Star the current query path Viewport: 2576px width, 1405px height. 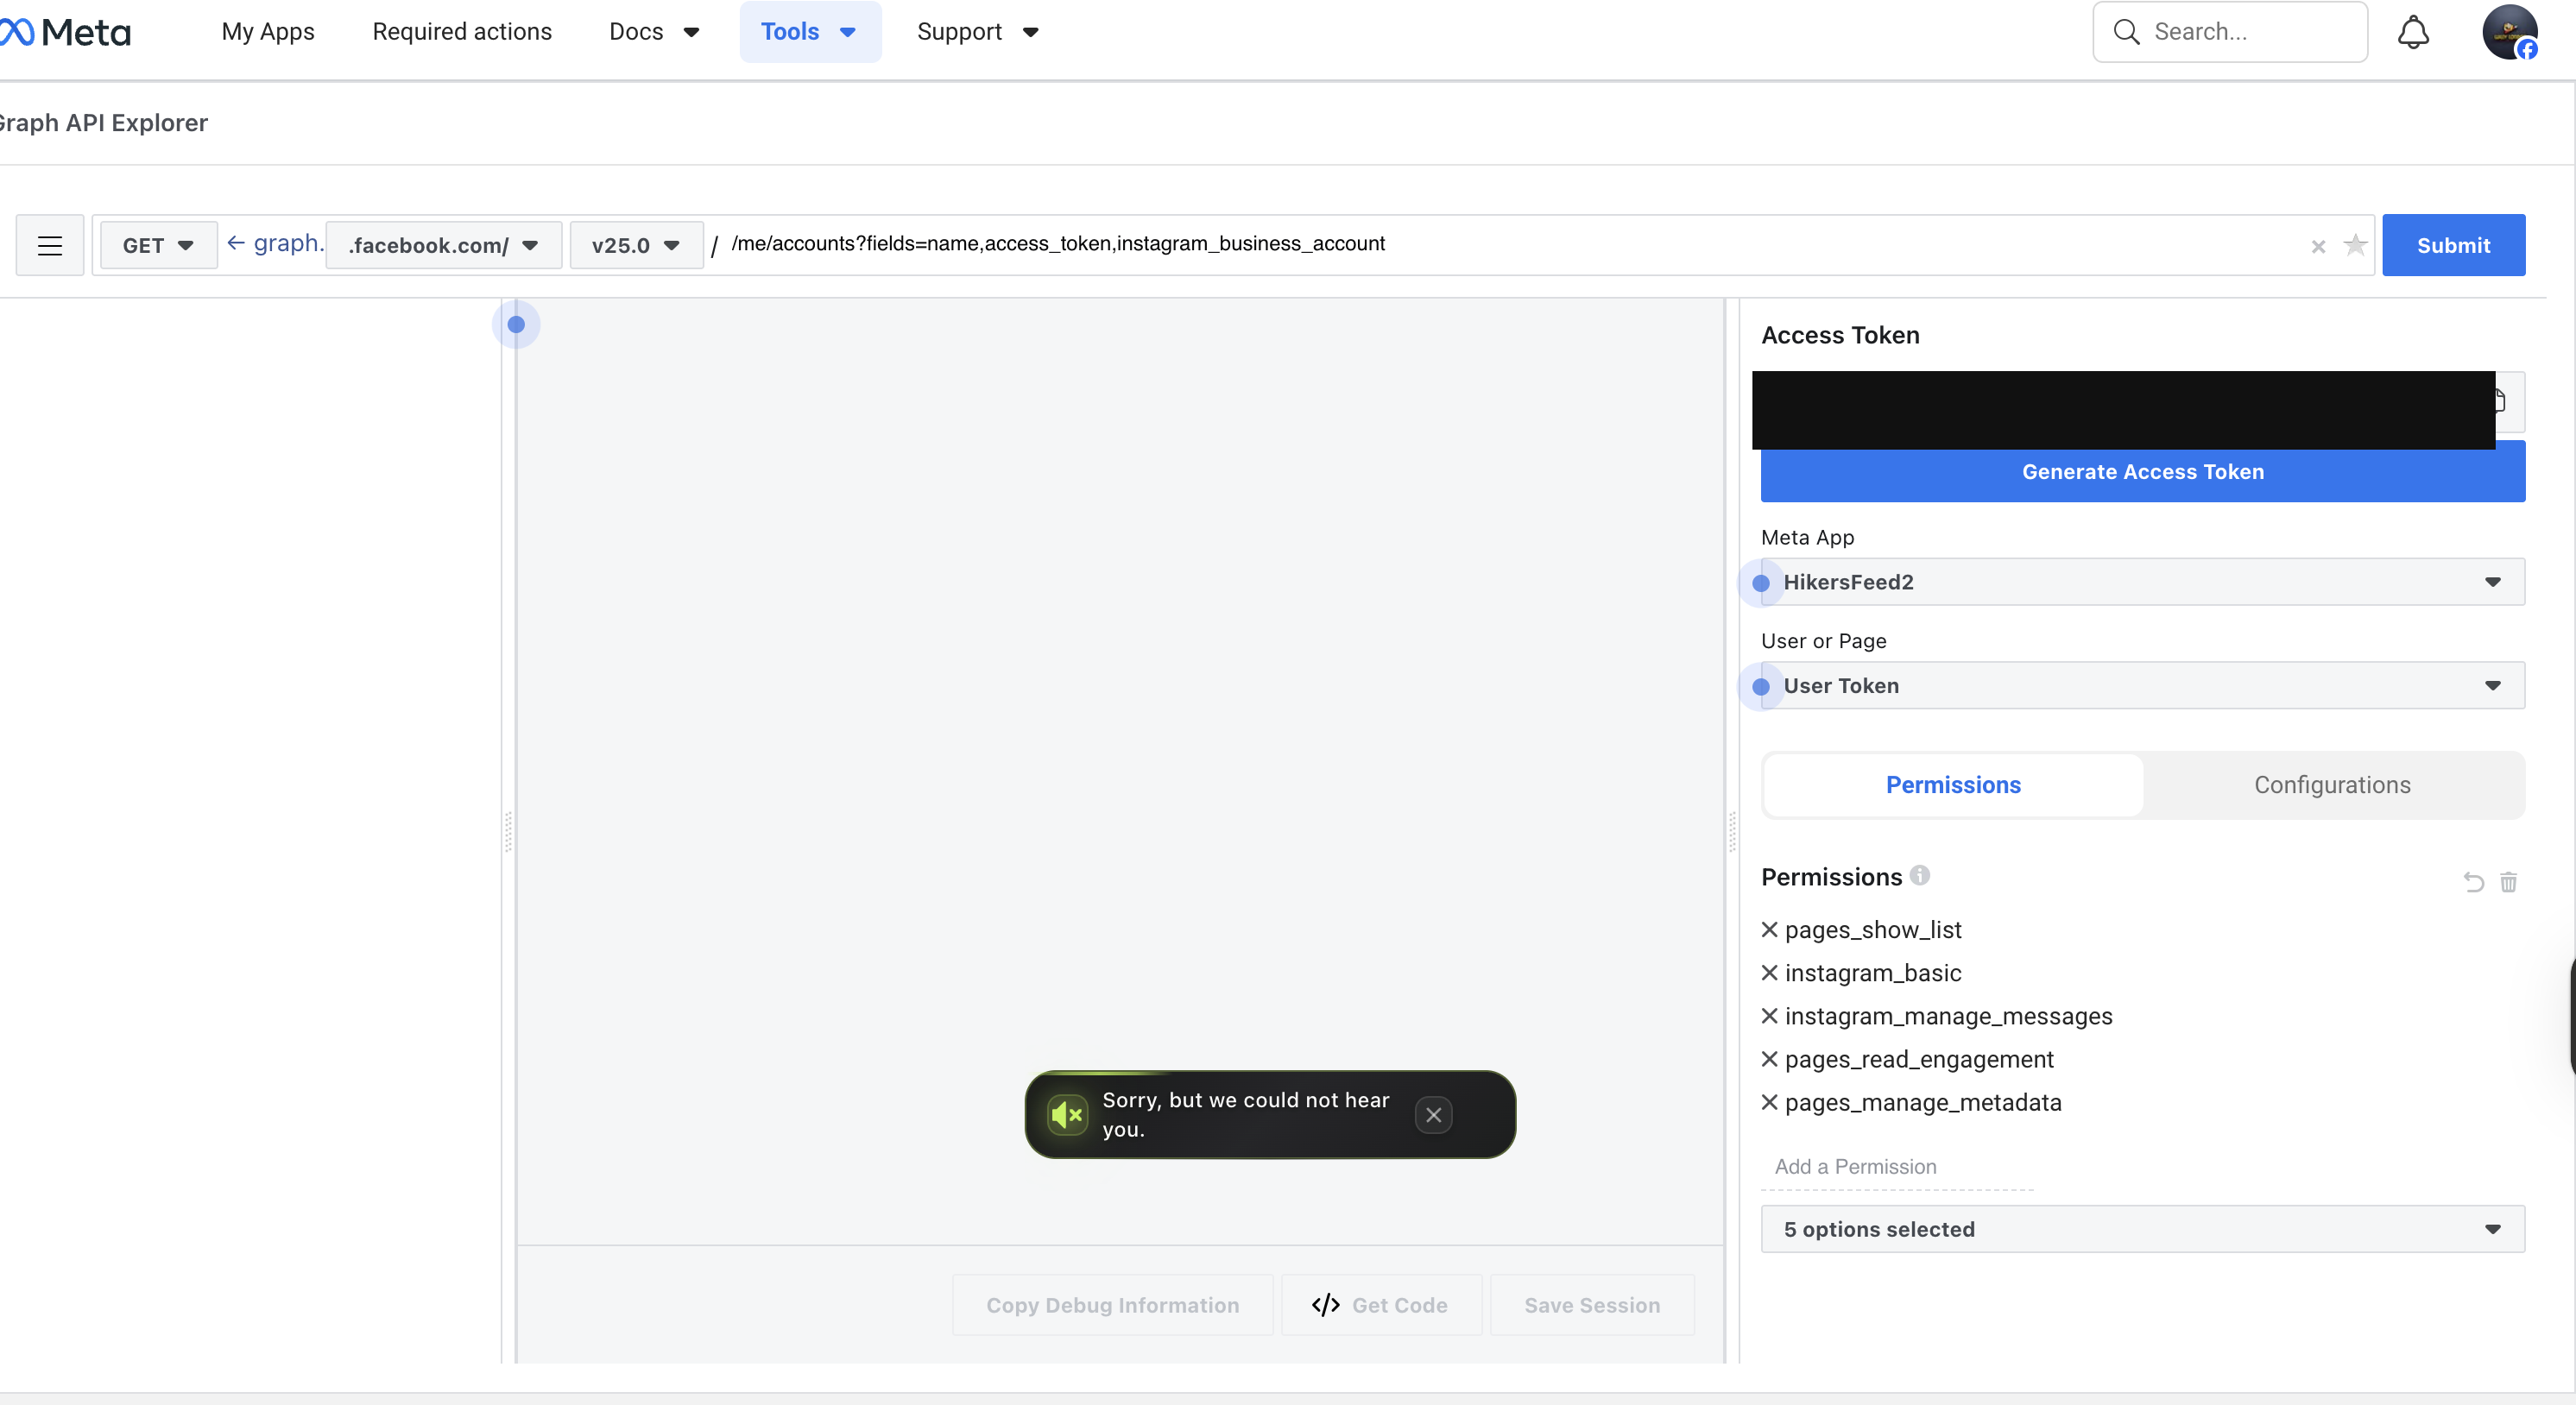2355,246
